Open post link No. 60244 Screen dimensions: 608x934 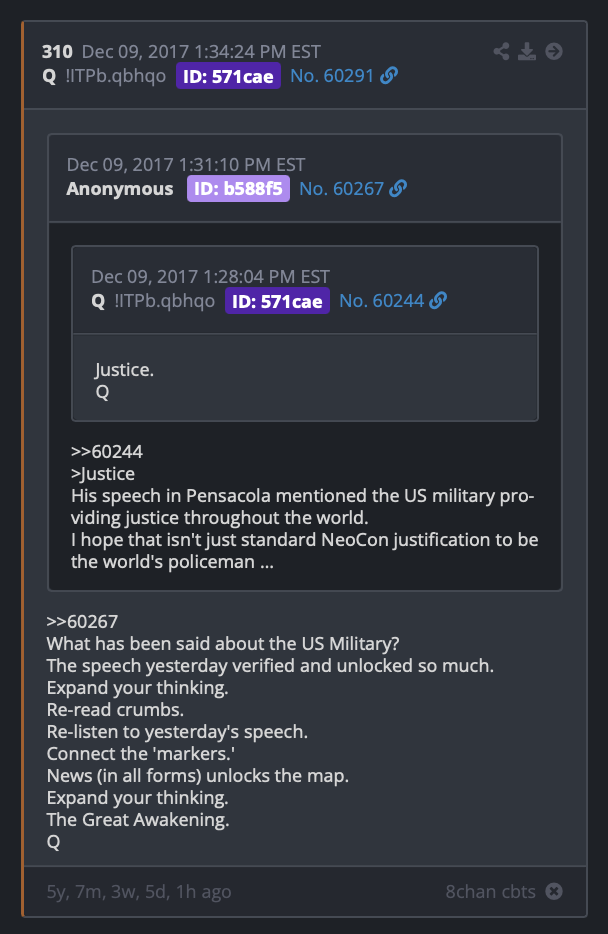381,300
